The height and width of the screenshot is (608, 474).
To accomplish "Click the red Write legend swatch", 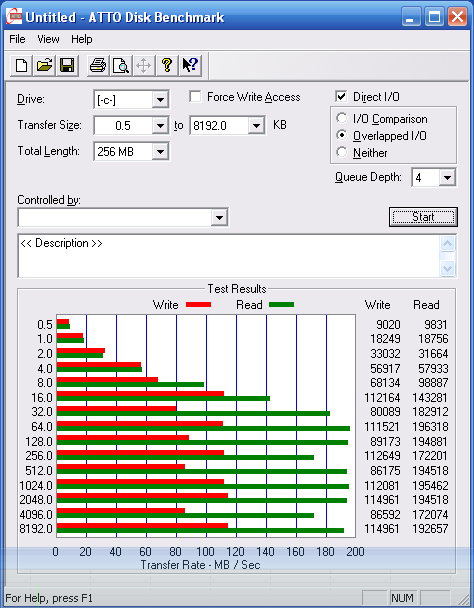I will (199, 305).
